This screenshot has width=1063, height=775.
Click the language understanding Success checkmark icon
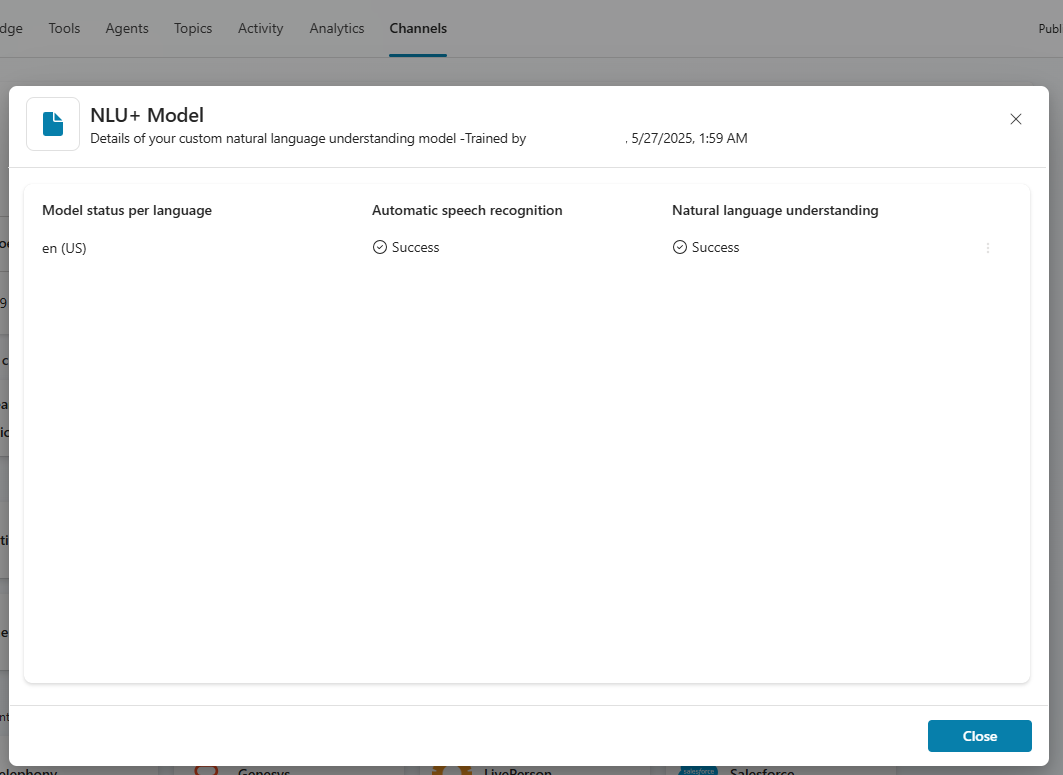[679, 247]
